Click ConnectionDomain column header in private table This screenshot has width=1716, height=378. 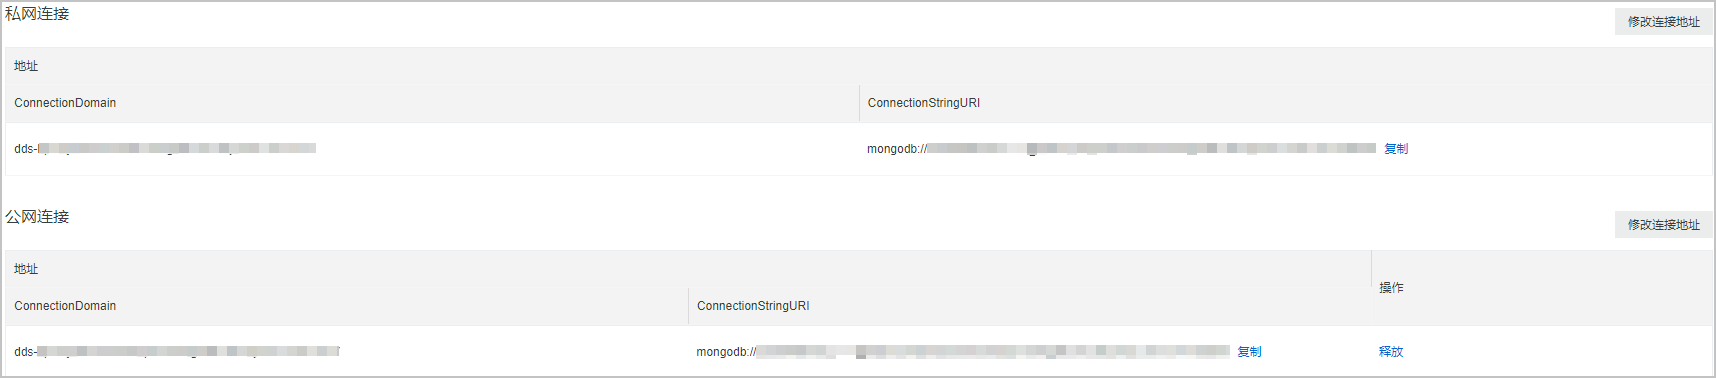65,103
